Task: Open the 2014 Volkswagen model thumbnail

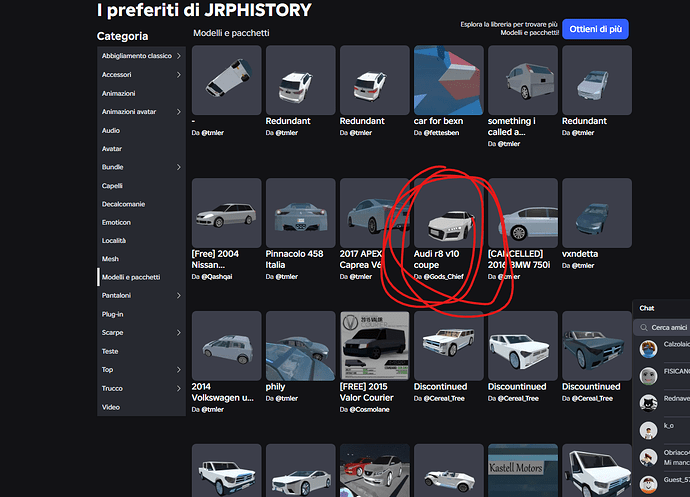Action: point(227,346)
